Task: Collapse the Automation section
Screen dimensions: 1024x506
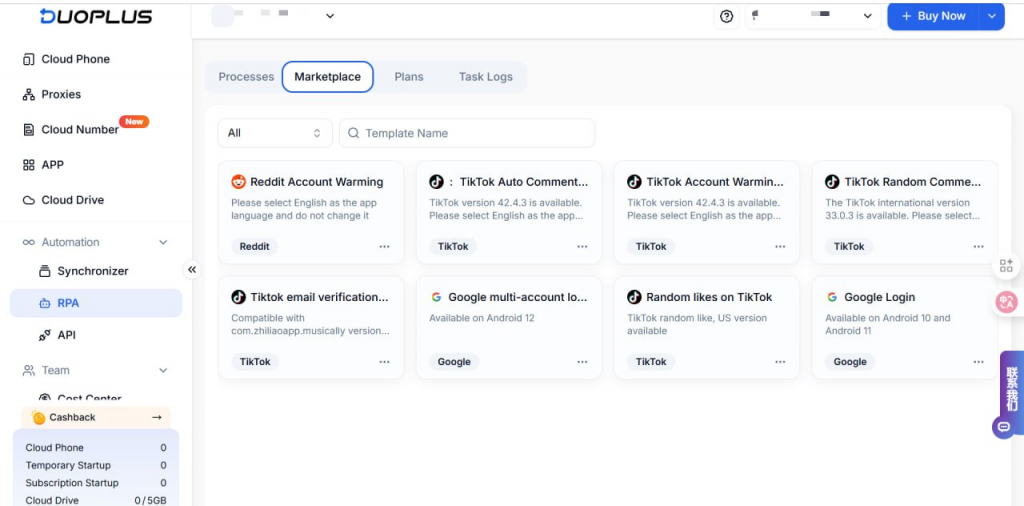Action: click(163, 242)
